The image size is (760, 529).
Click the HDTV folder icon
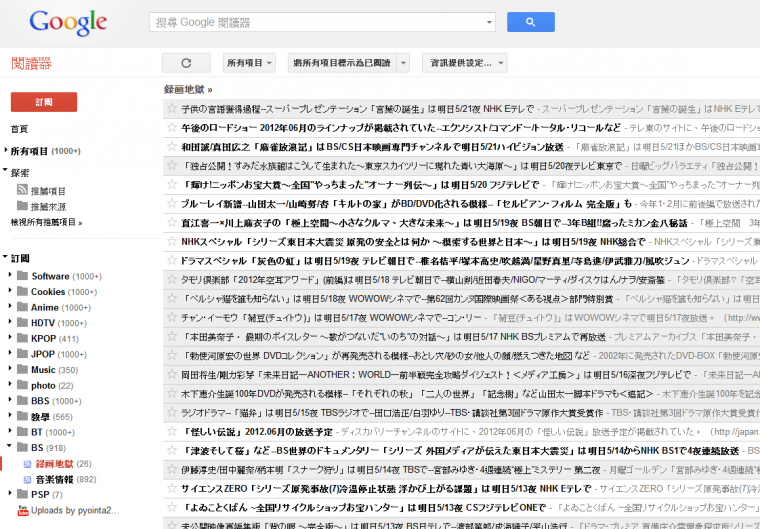click(x=22, y=322)
